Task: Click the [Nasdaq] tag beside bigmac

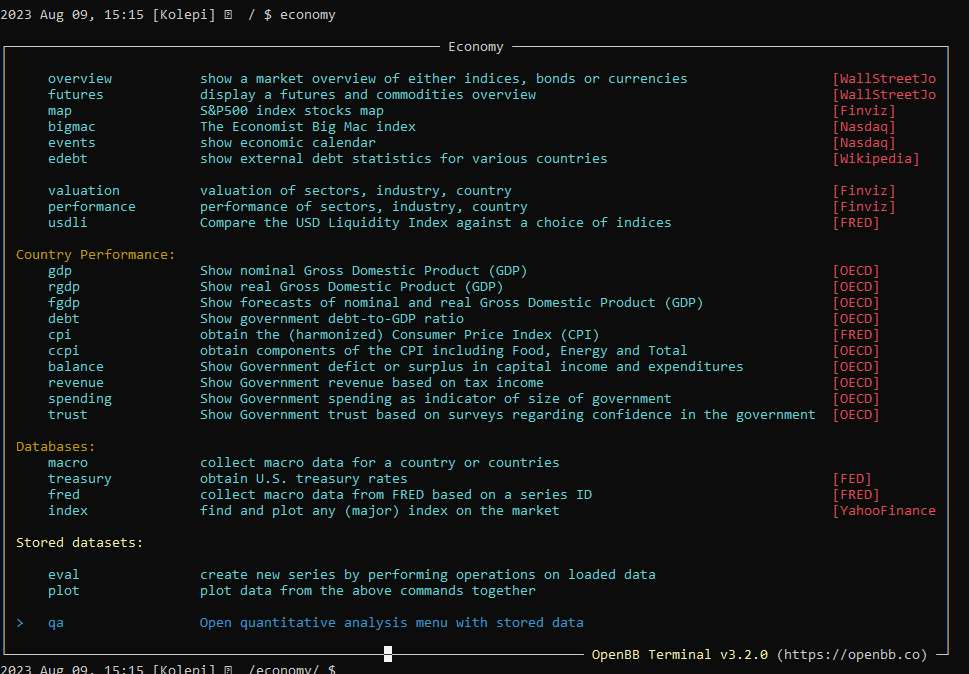Action: pyautogui.click(x=864, y=127)
